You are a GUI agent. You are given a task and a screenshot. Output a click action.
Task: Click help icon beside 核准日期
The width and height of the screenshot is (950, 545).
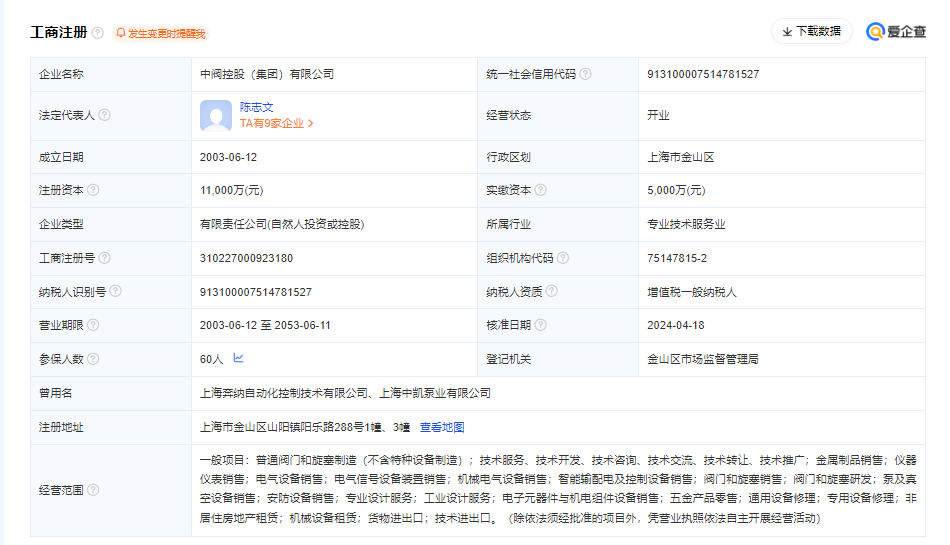540,325
